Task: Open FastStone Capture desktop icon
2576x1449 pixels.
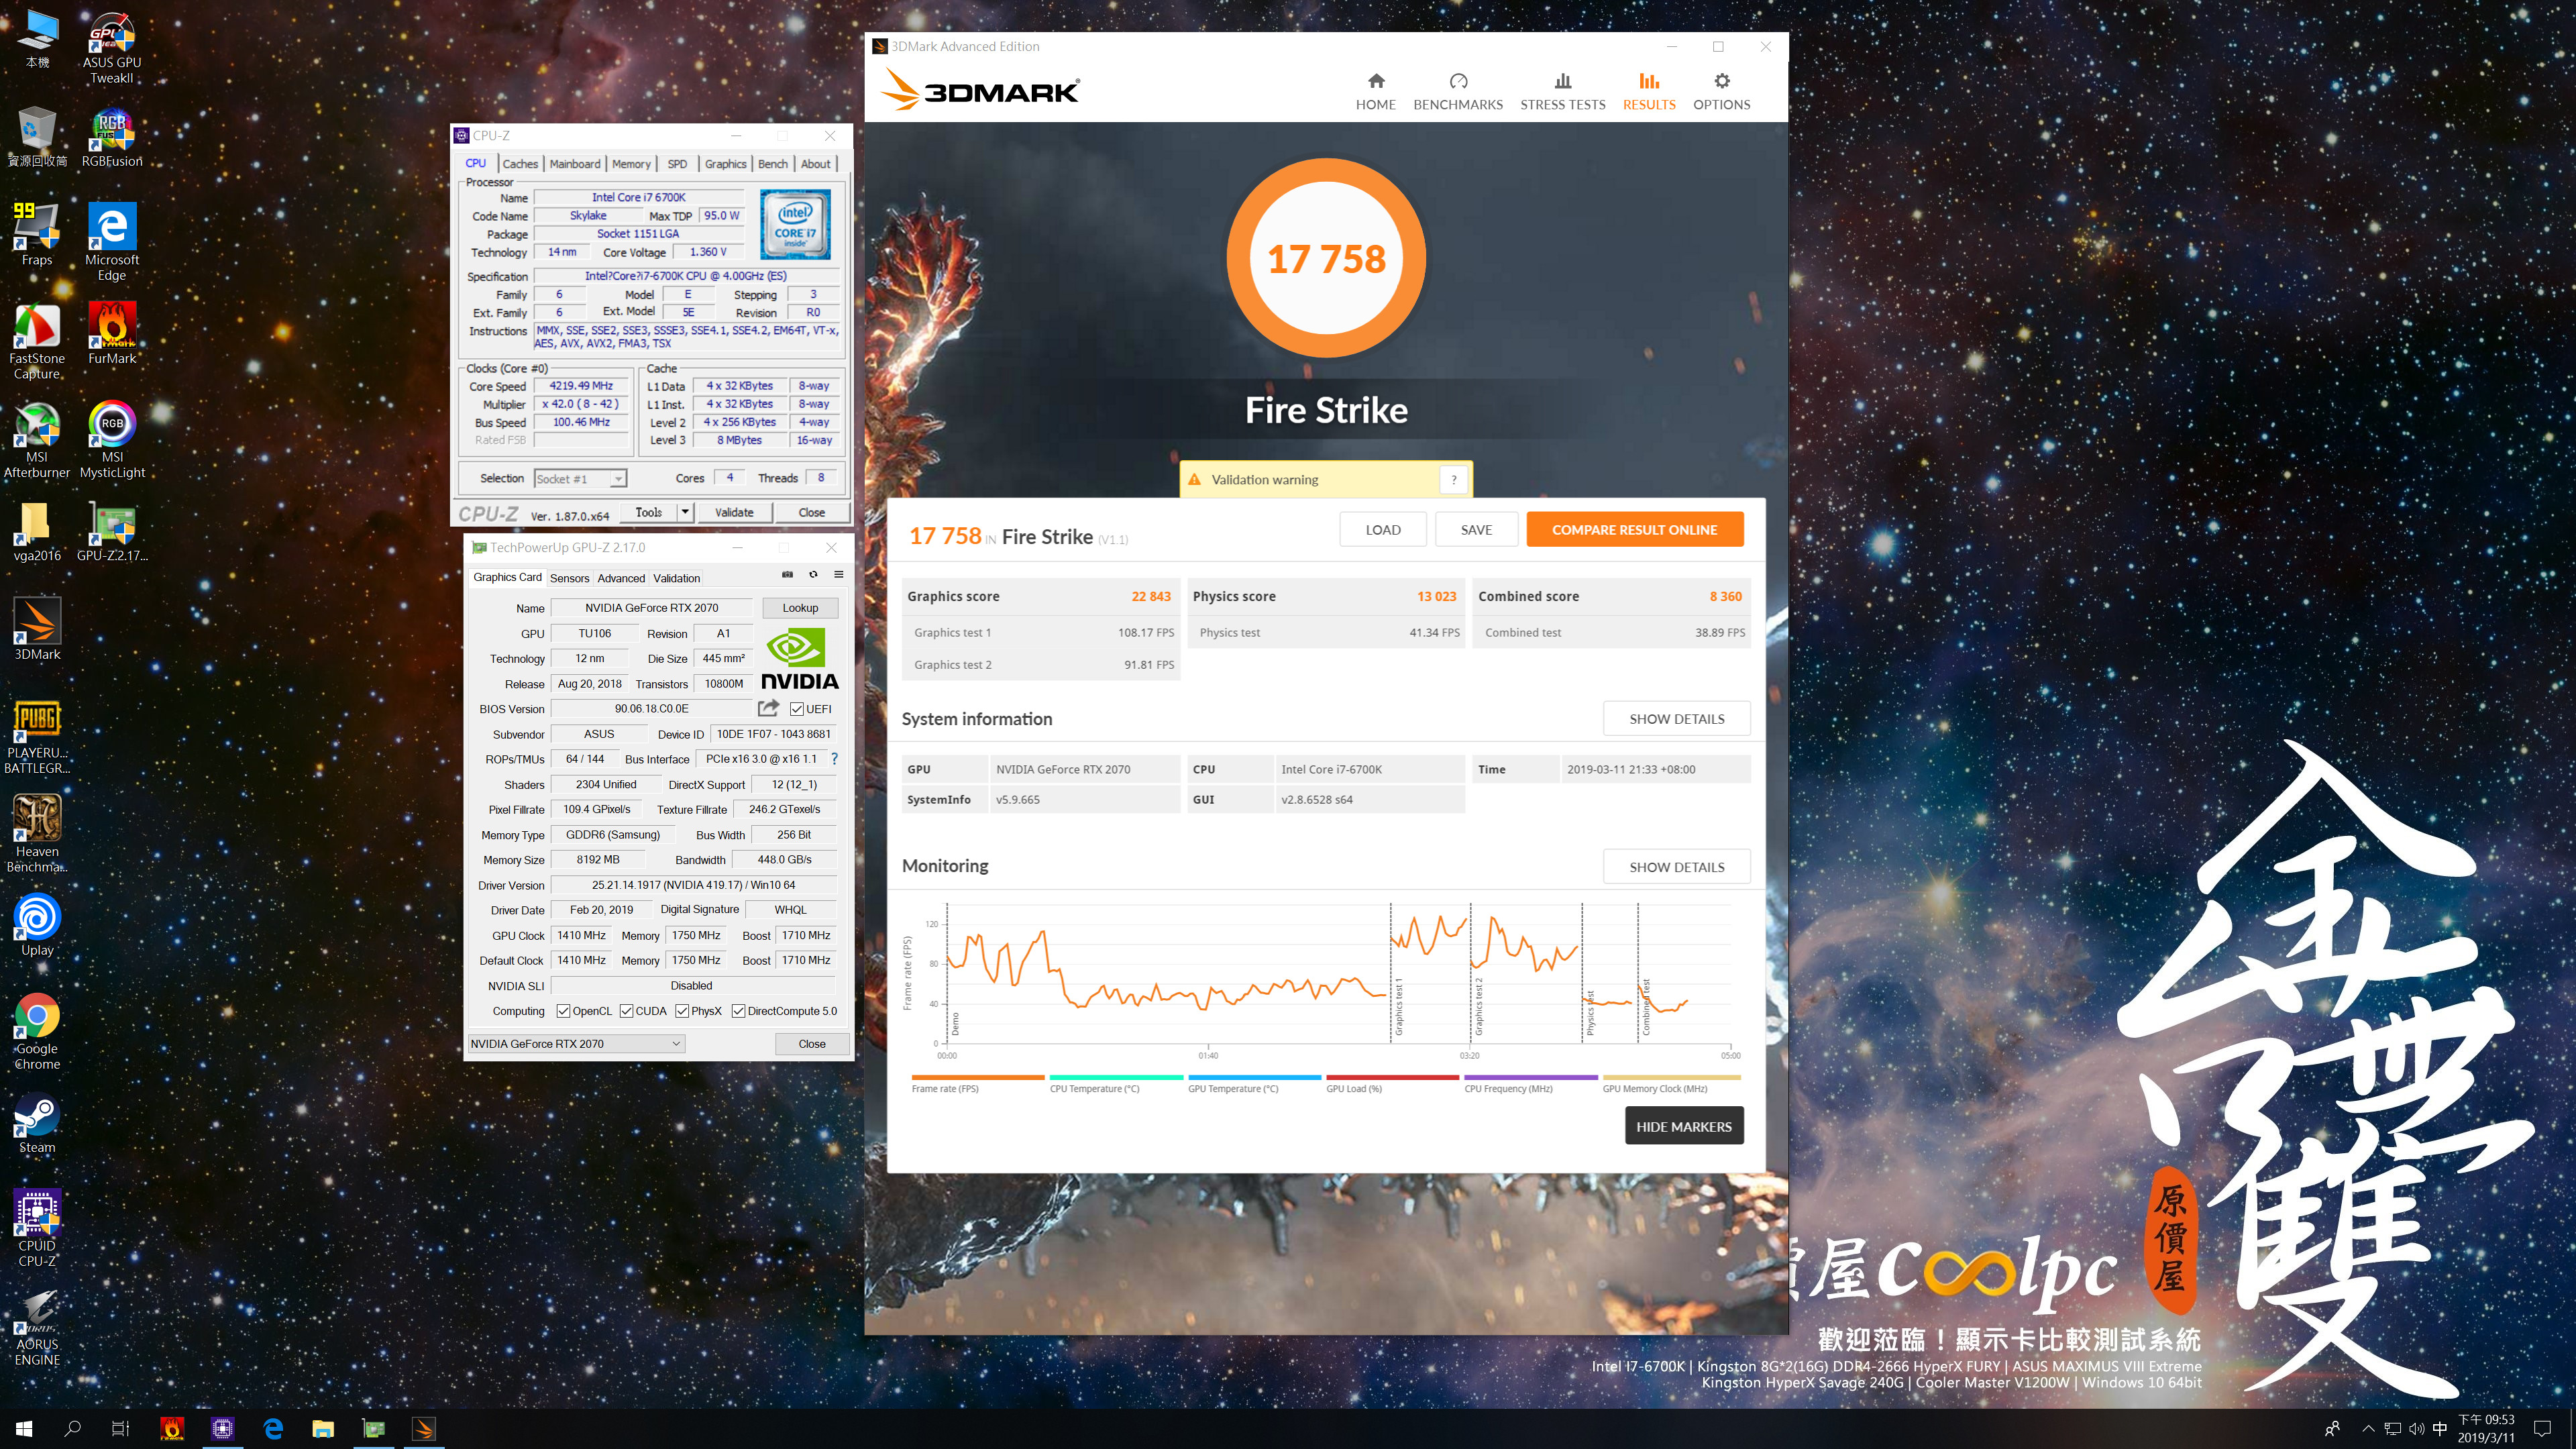Action: 37,342
